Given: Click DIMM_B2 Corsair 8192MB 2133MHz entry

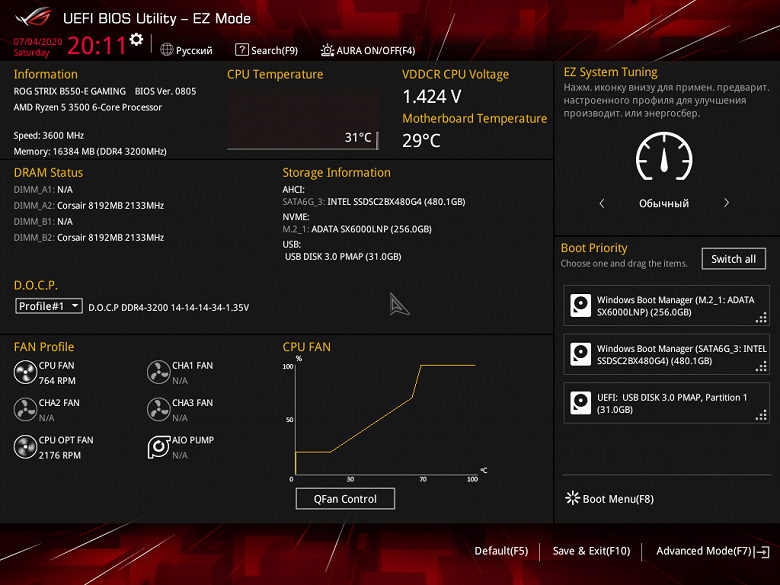Looking at the screenshot, I should tap(89, 237).
